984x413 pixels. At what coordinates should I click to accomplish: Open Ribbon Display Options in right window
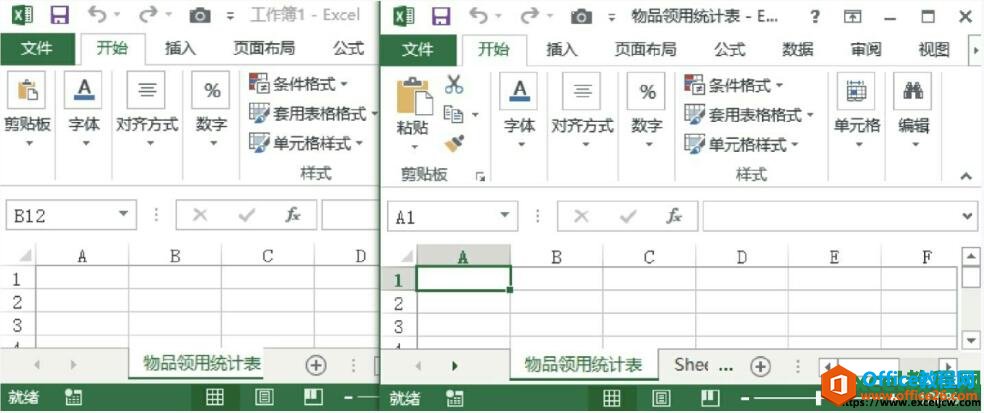852,17
